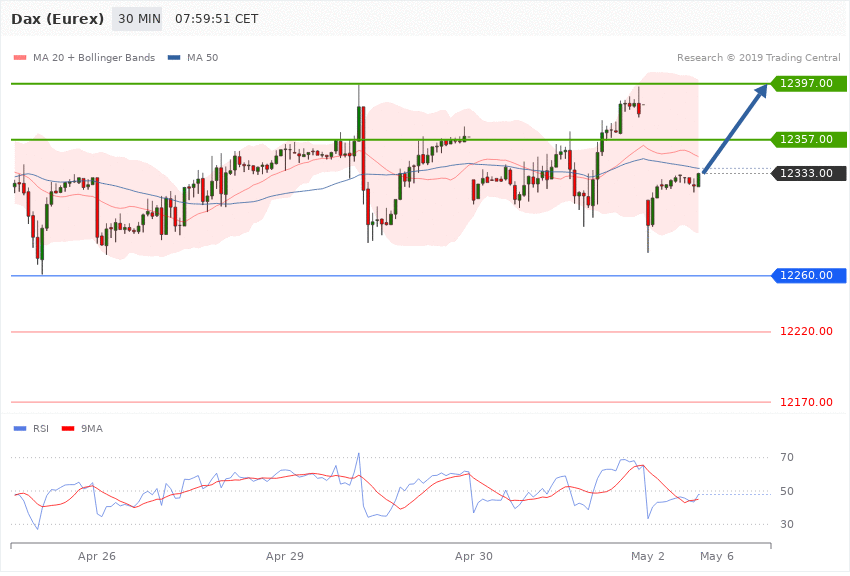Viewport: 850px width, 576px height.
Task: Click Research © 2019 Trading Central text
Action: pos(758,57)
